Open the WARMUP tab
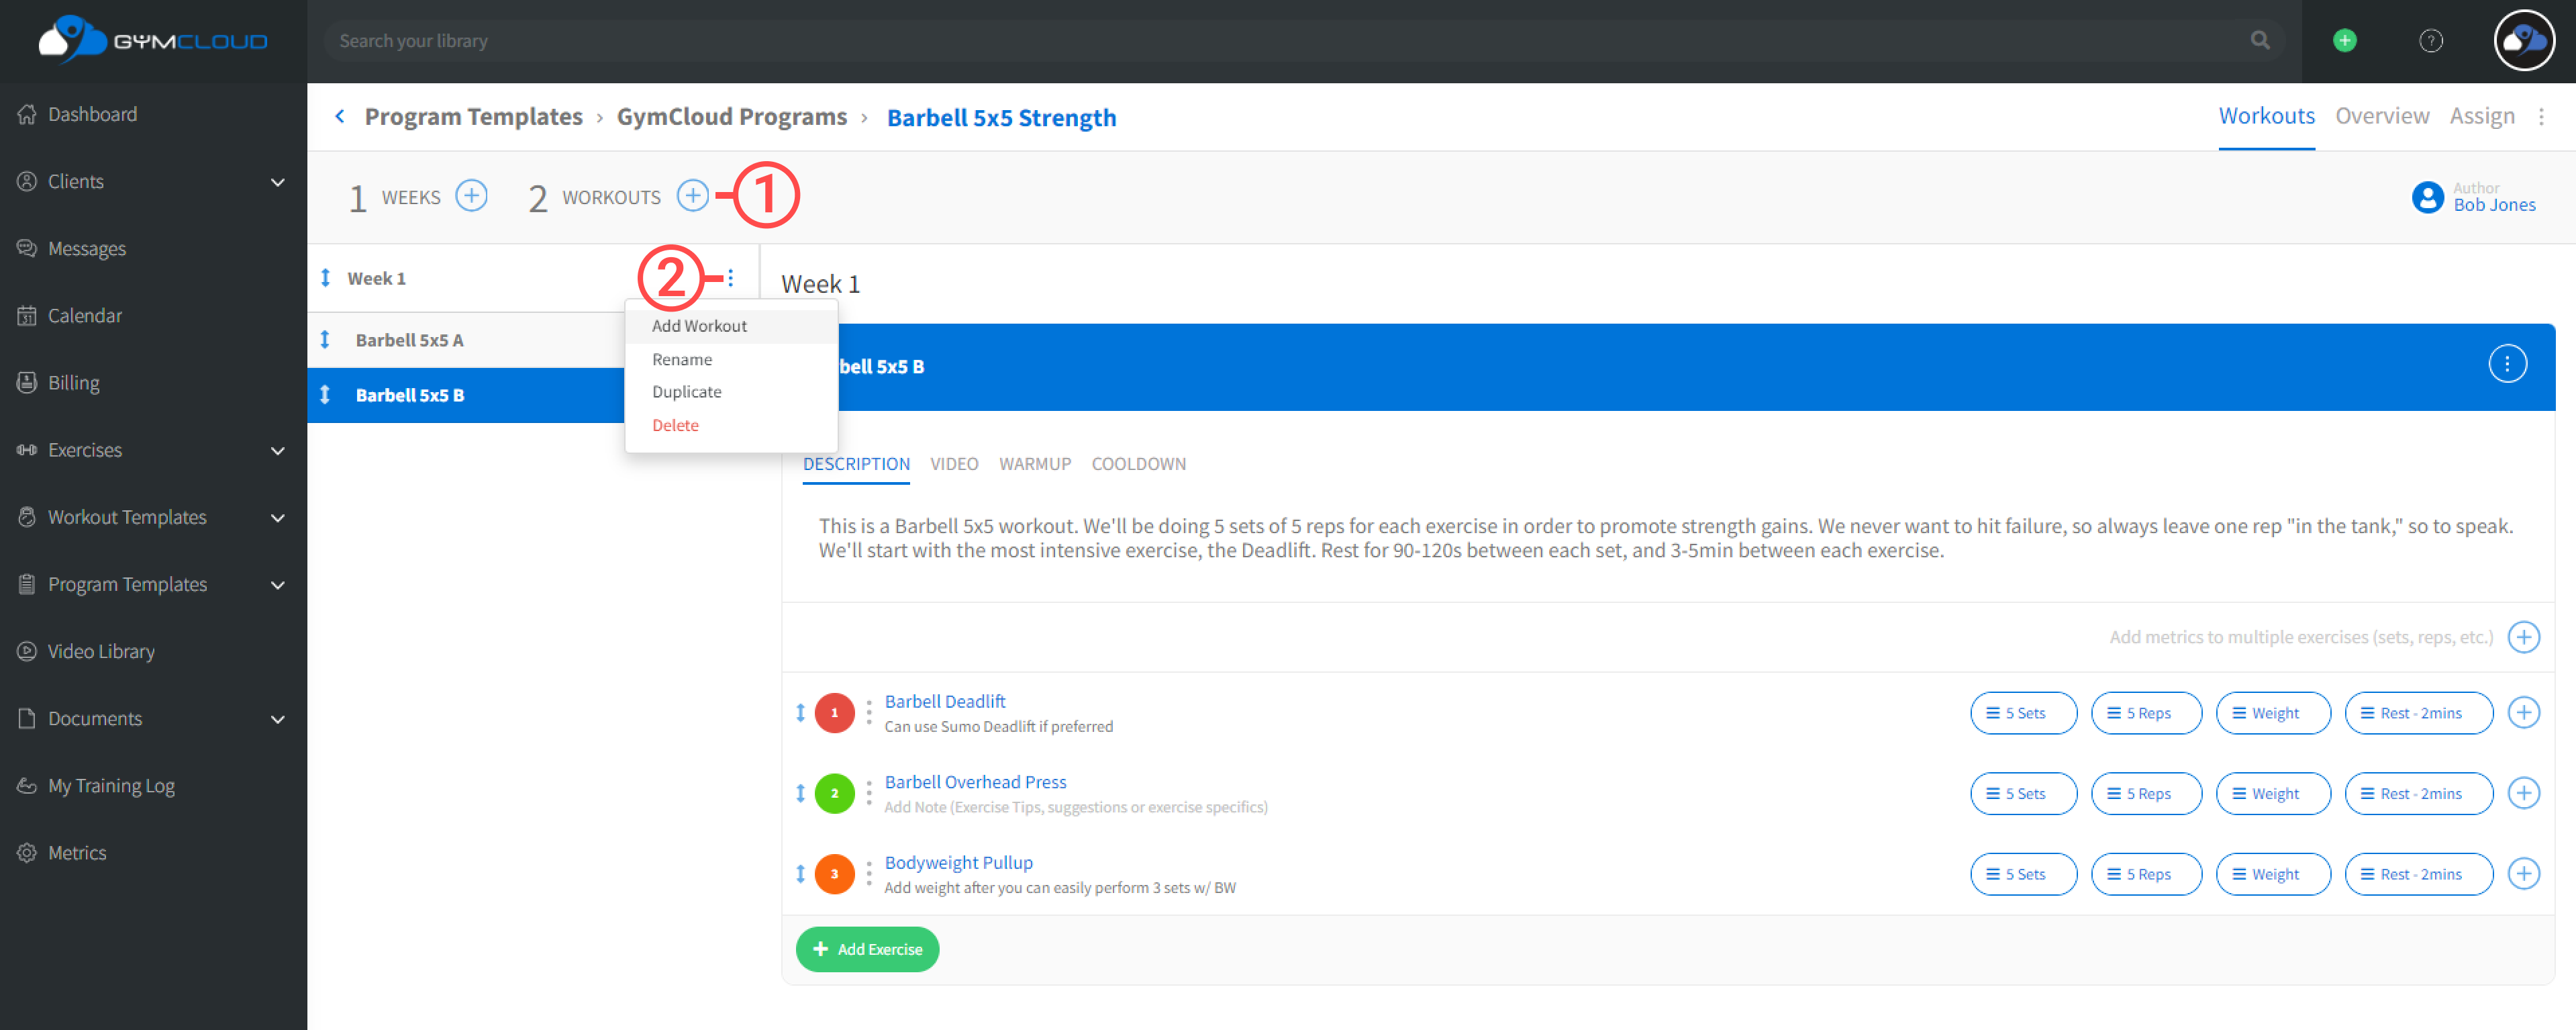This screenshot has height=1030, width=2576. point(1034,464)
